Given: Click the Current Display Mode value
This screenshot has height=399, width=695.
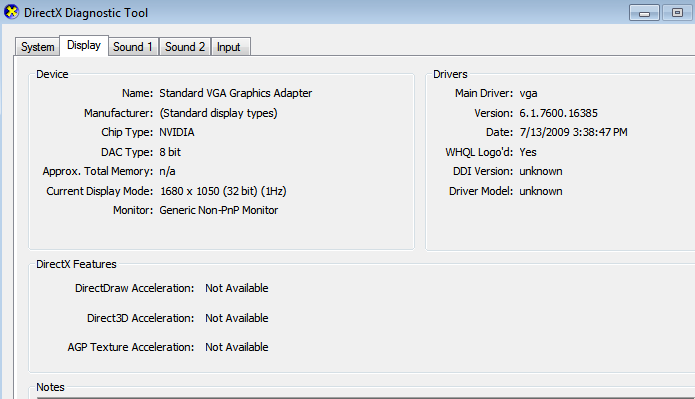Looking at the screenshot, I should [x=223, y=191].
